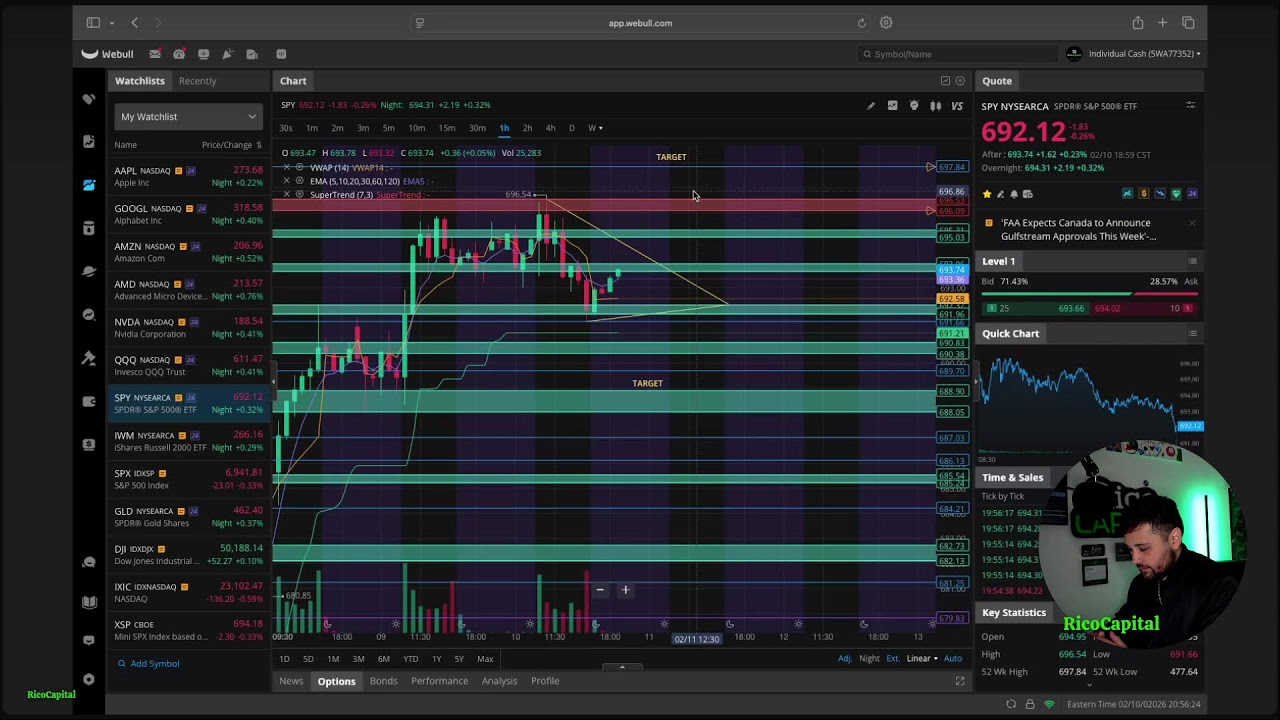Screen dimensions: 1280x720
Task: Select the 5m chart interval
Action: coord(388,128)
